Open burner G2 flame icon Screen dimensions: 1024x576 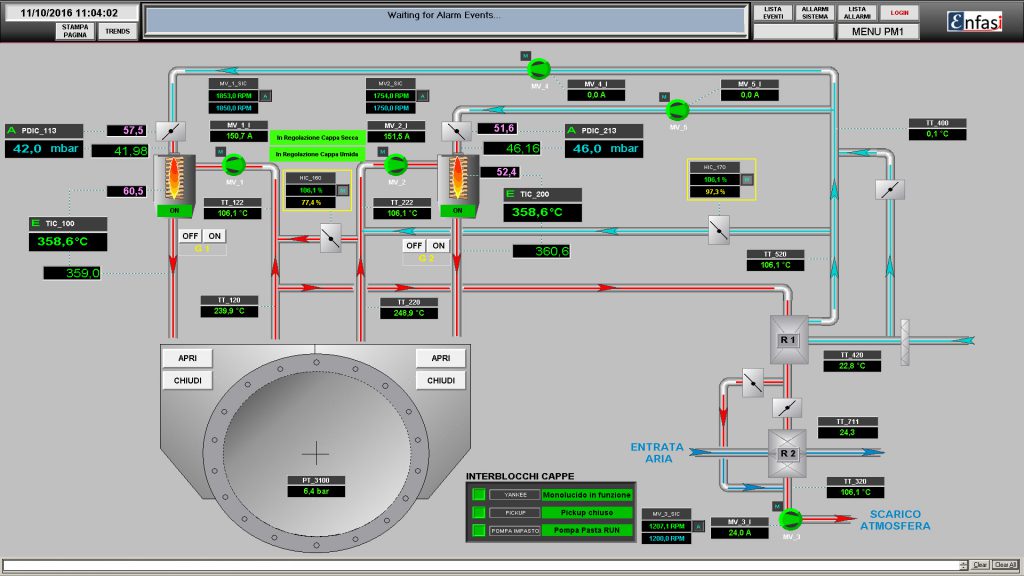pyautogui.click(x=458, y=178)
